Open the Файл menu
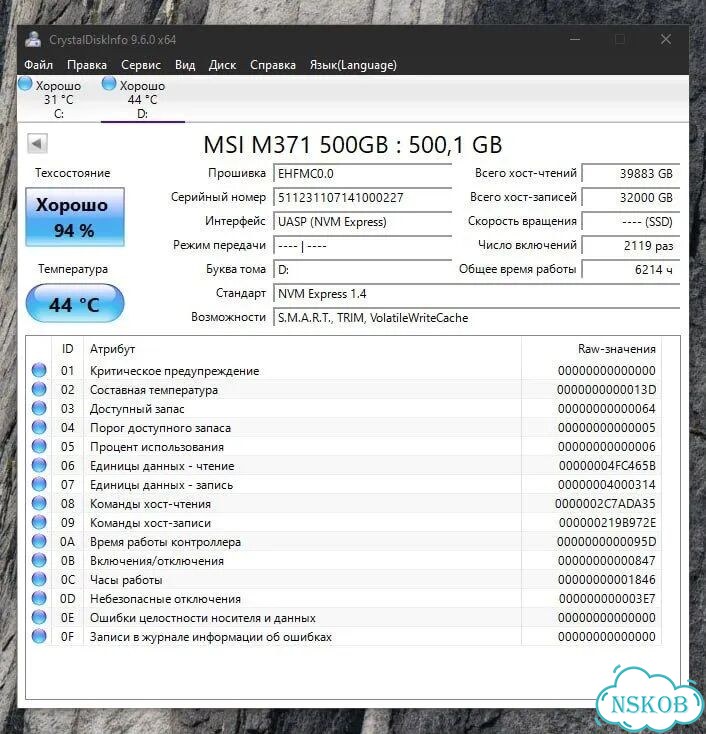Screen dimensions: 706x734 38,65
